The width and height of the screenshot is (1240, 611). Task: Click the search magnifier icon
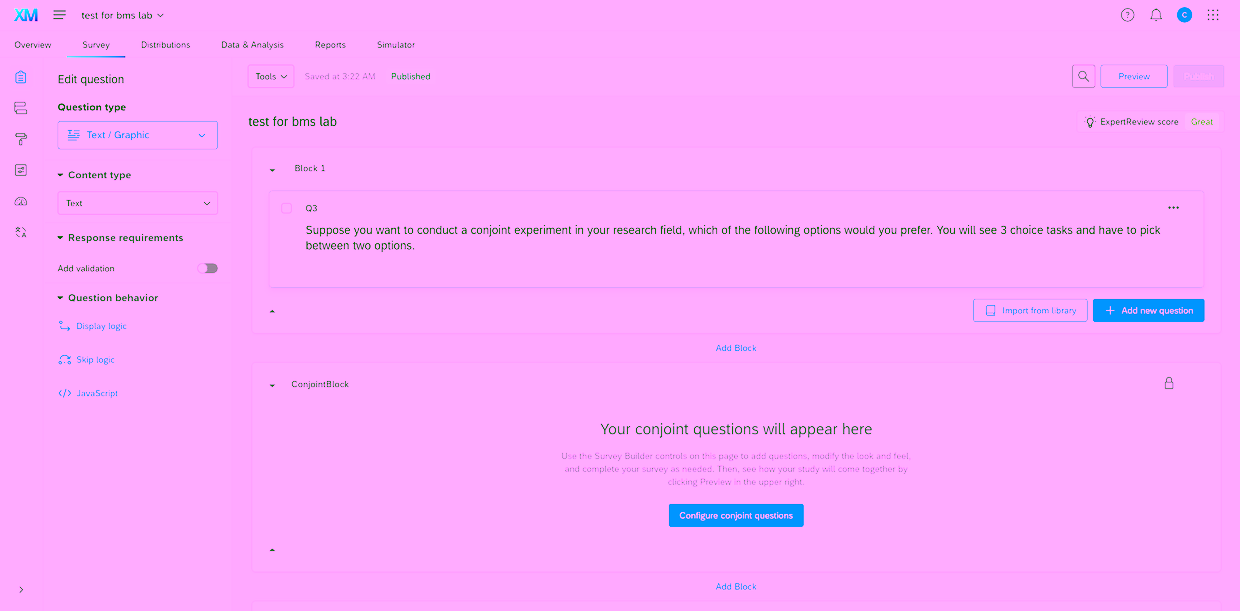pyautogui.click(x=1082, y=76)
